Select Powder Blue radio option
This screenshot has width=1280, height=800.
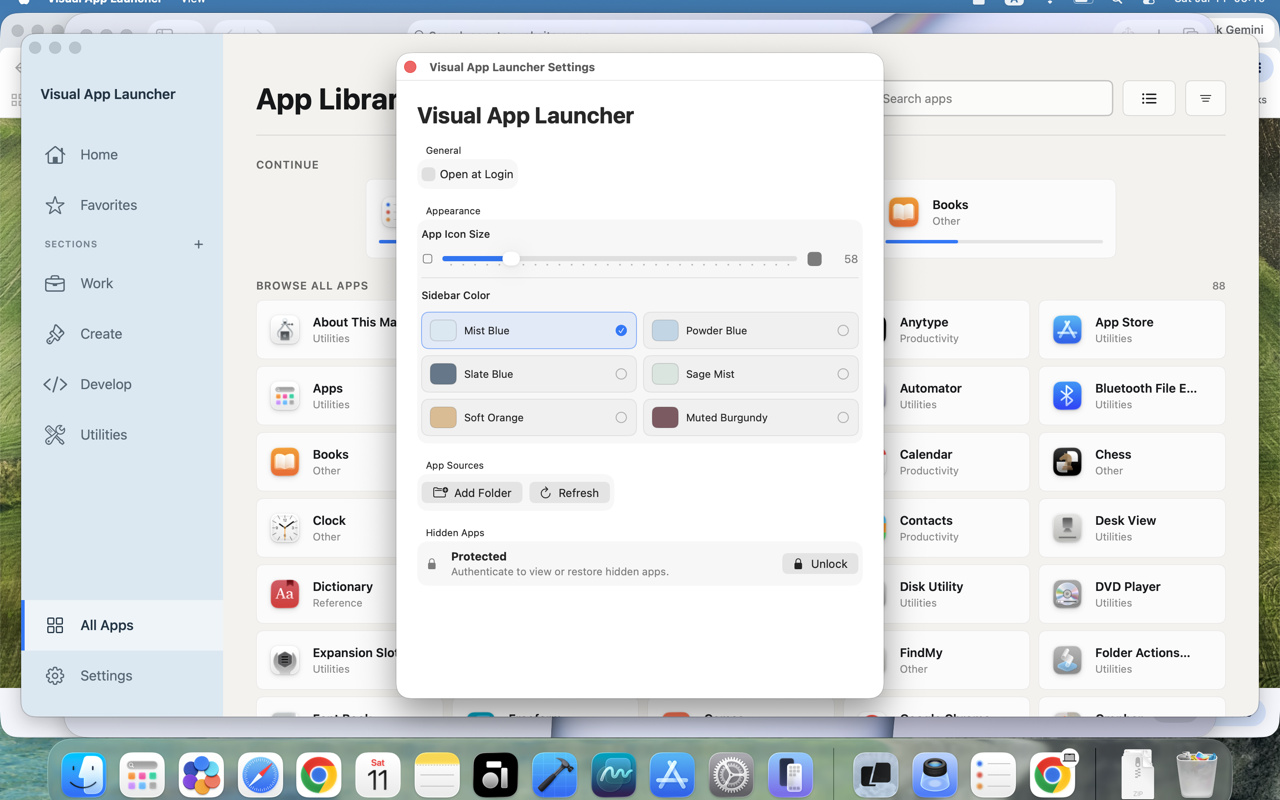pos(843,331)
